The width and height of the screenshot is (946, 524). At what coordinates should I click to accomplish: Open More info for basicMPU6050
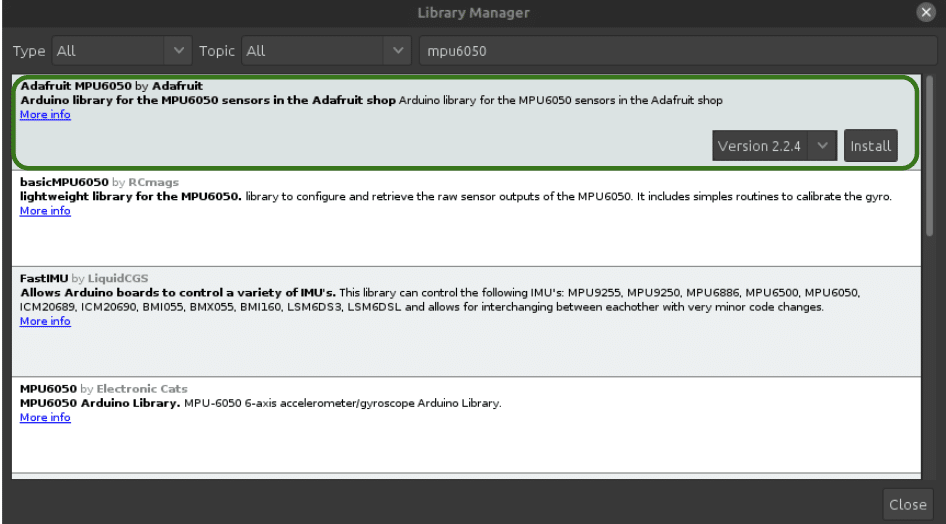click(45, 211)
